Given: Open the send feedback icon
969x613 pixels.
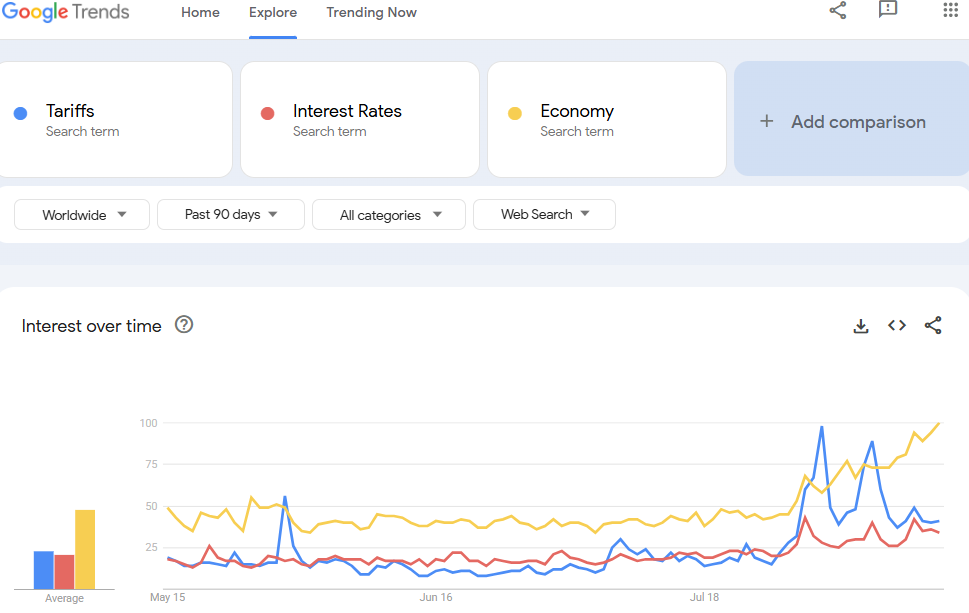Looking at the screenshot, I should click(x=888, y=9).
